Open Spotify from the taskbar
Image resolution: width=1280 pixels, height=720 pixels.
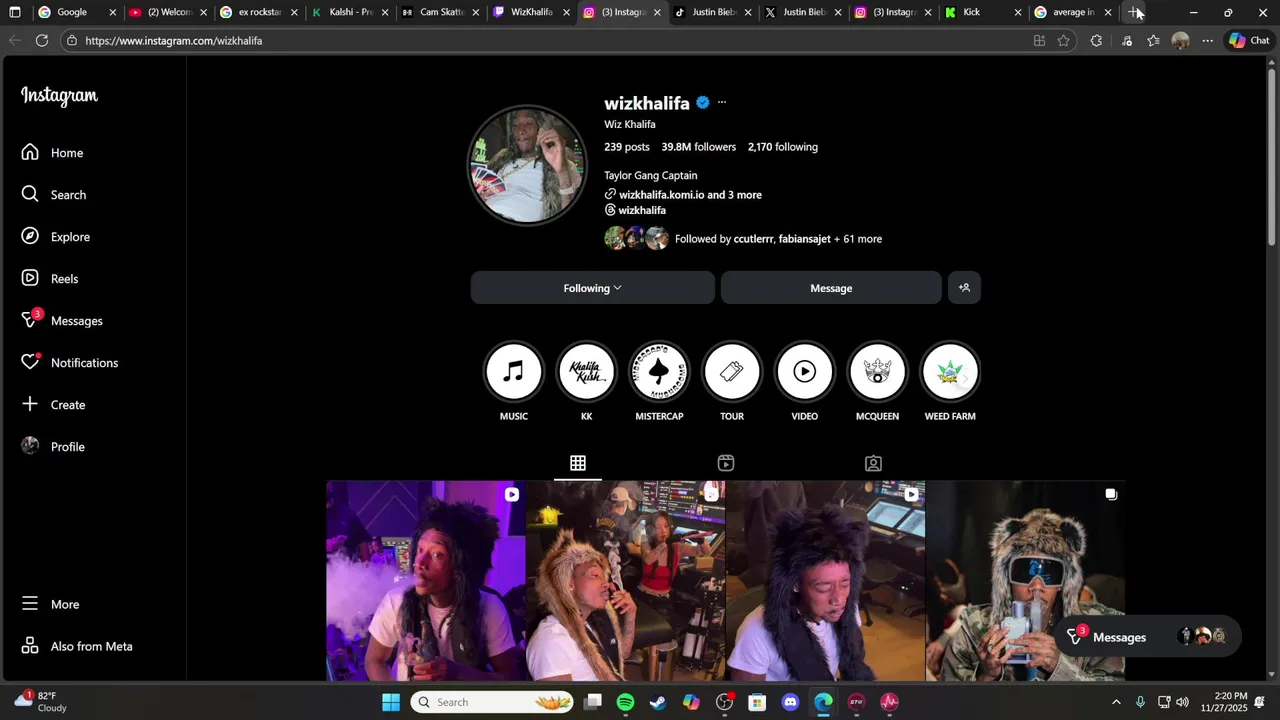(625, 702)
